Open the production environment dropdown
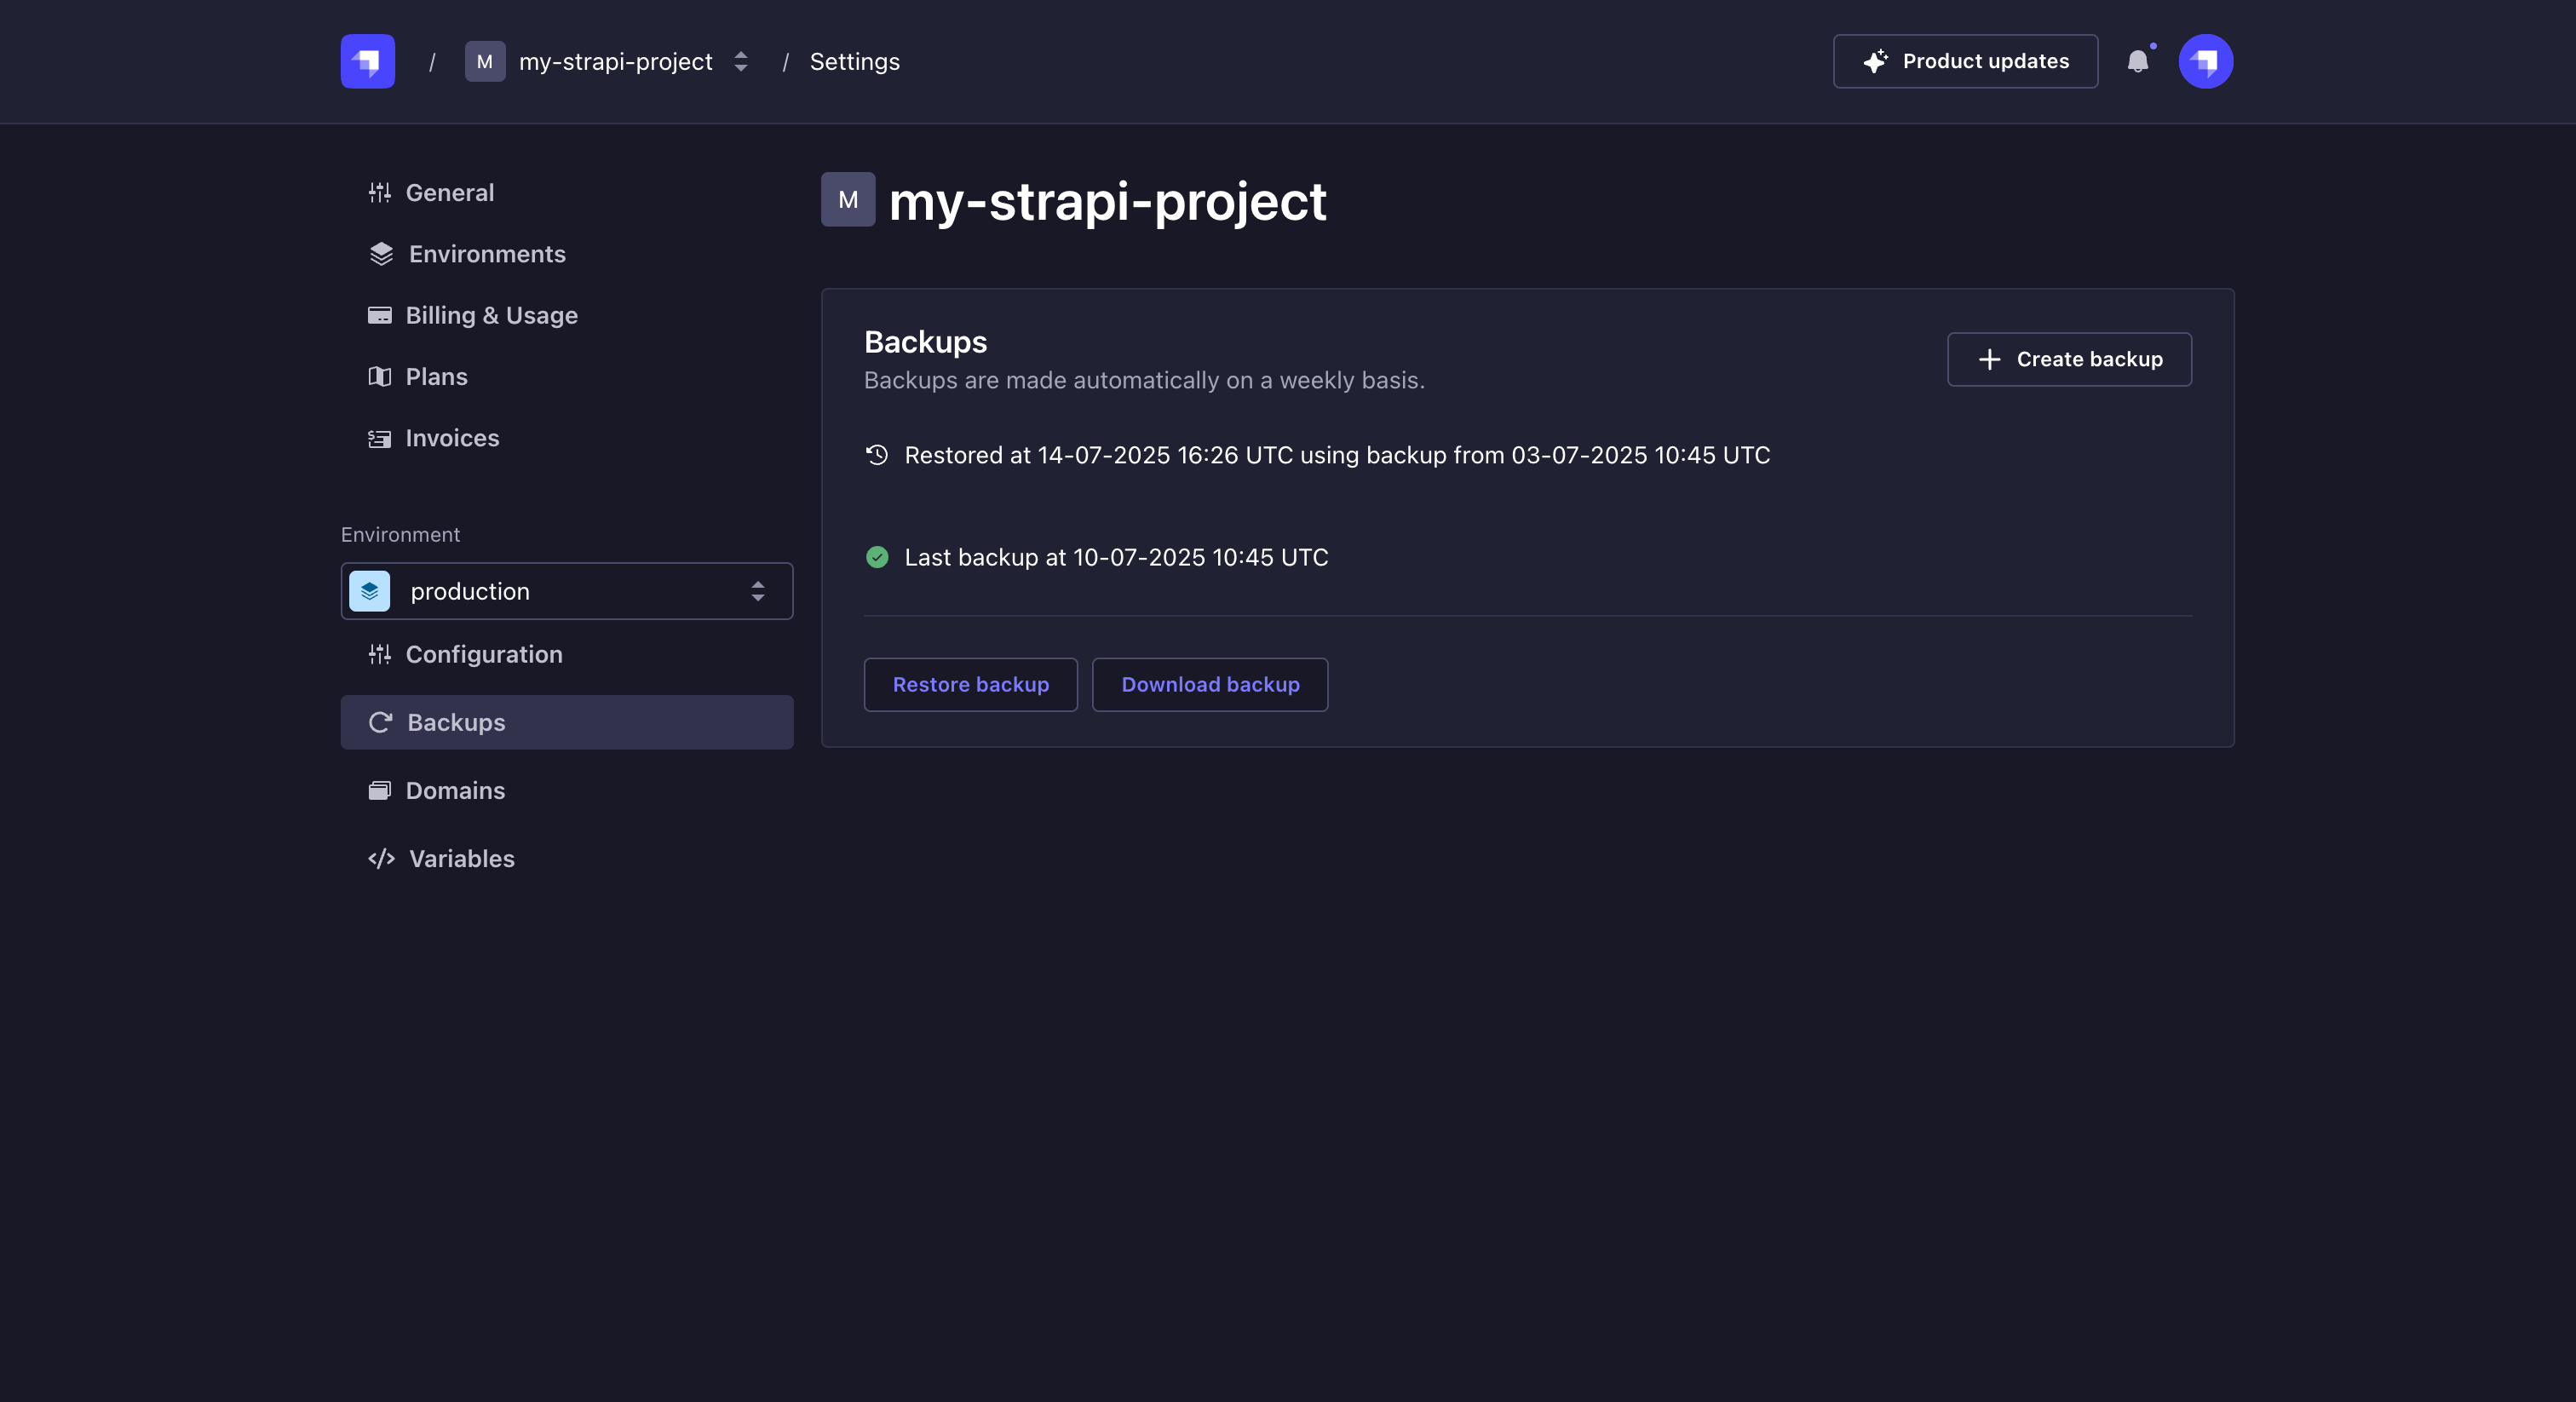Viewport: 2576px width, 1402px height. click(x=567, y=591)
